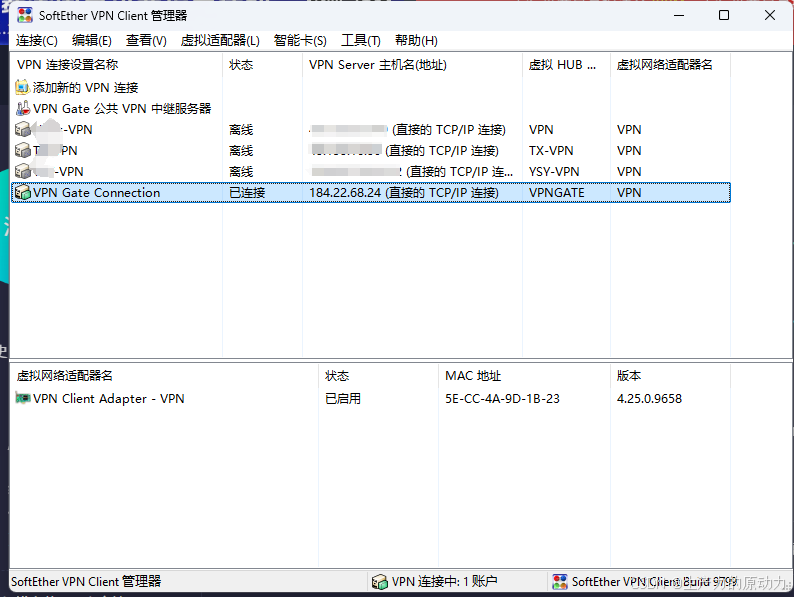Click the 离线 status in YSY-VPN row

(241, 172)
